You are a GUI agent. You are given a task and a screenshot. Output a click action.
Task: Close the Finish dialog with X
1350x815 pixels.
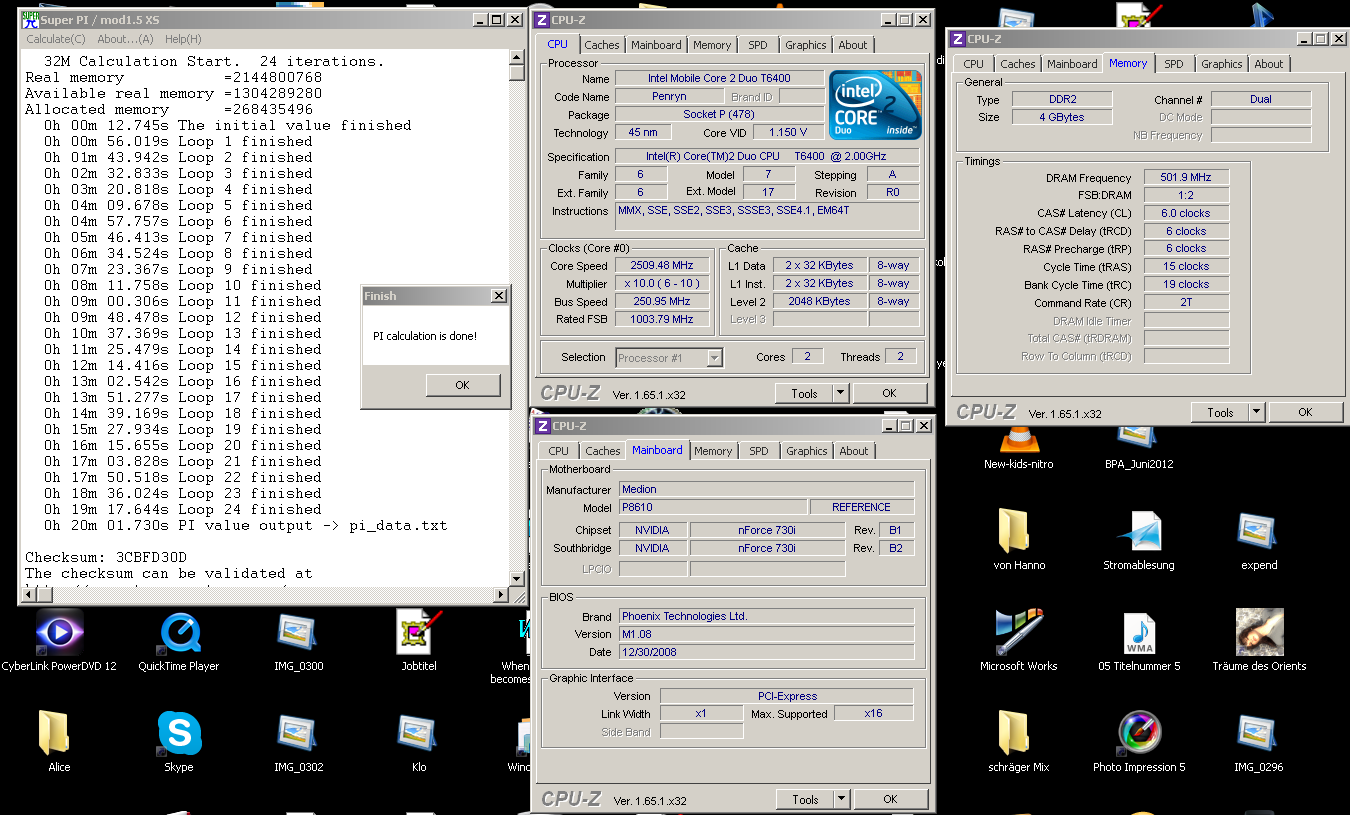499,296
